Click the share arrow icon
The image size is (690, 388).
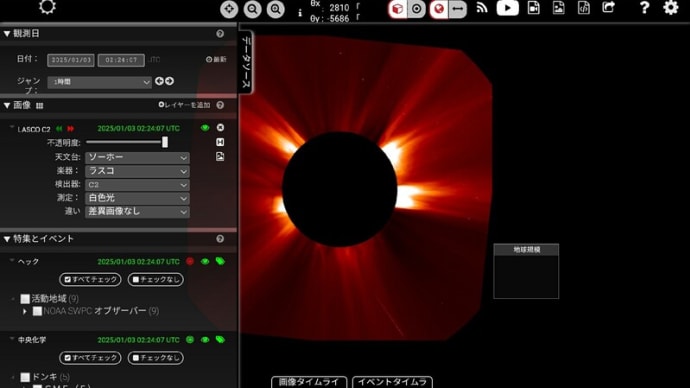(609, 7)
